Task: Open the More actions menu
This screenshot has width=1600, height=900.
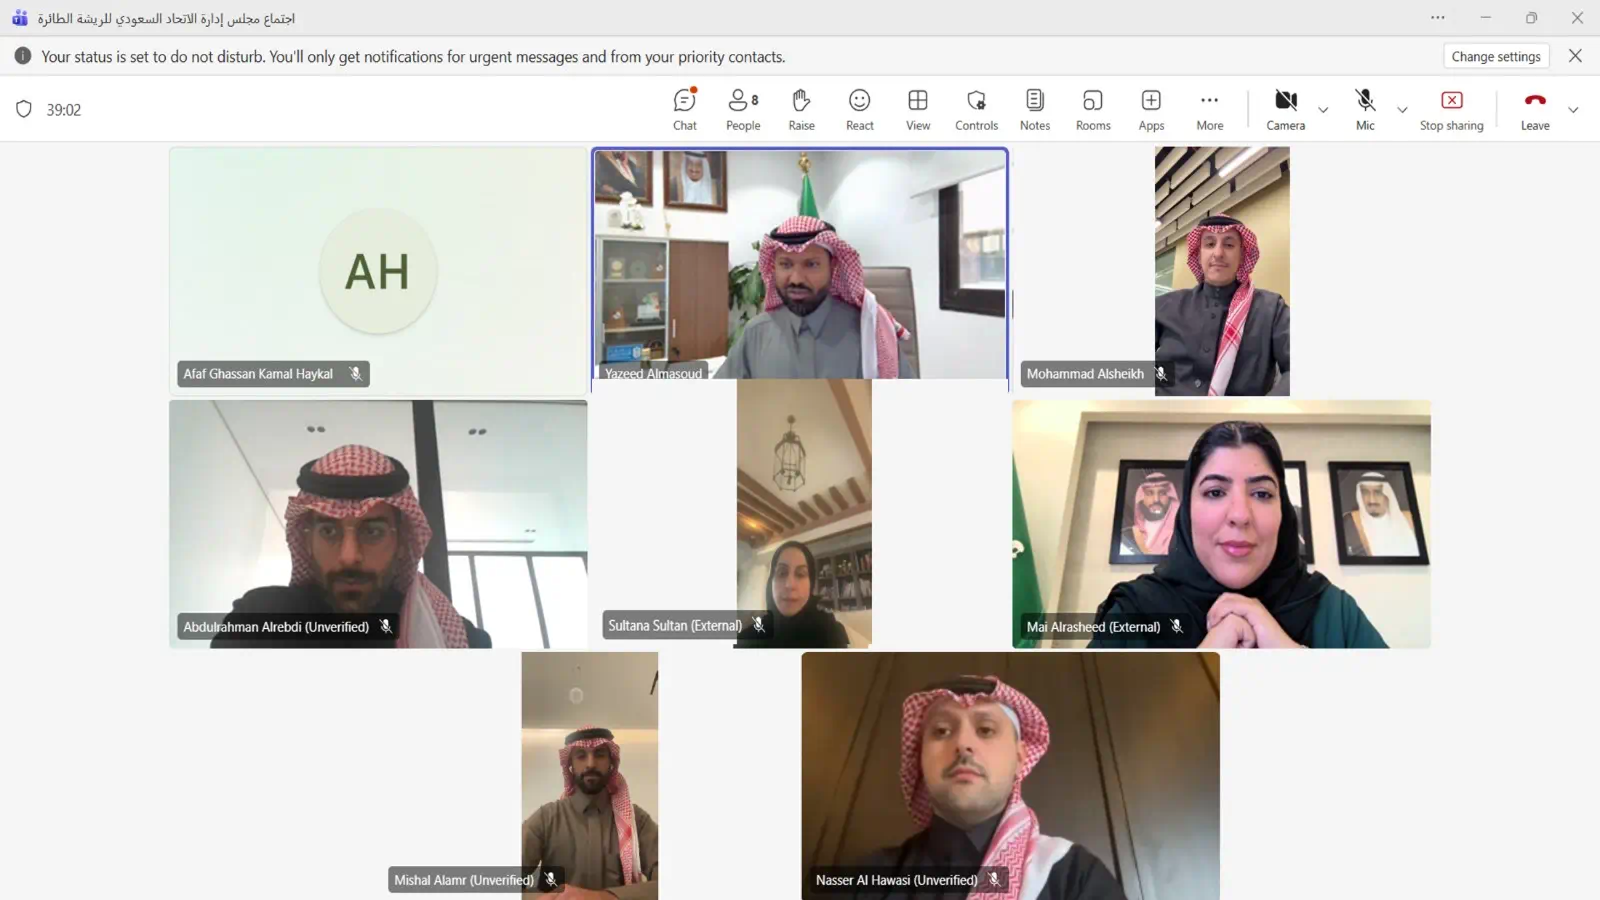Action: pos(1209,109)
